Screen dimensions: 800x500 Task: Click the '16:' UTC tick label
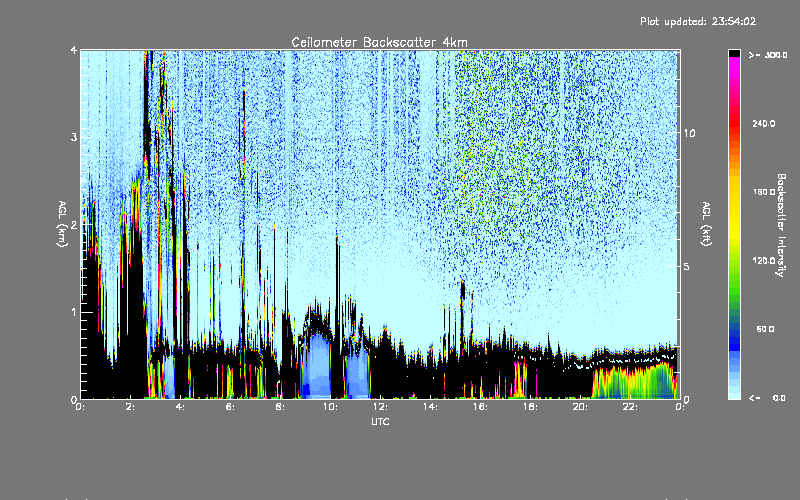[x=480, y=407]
